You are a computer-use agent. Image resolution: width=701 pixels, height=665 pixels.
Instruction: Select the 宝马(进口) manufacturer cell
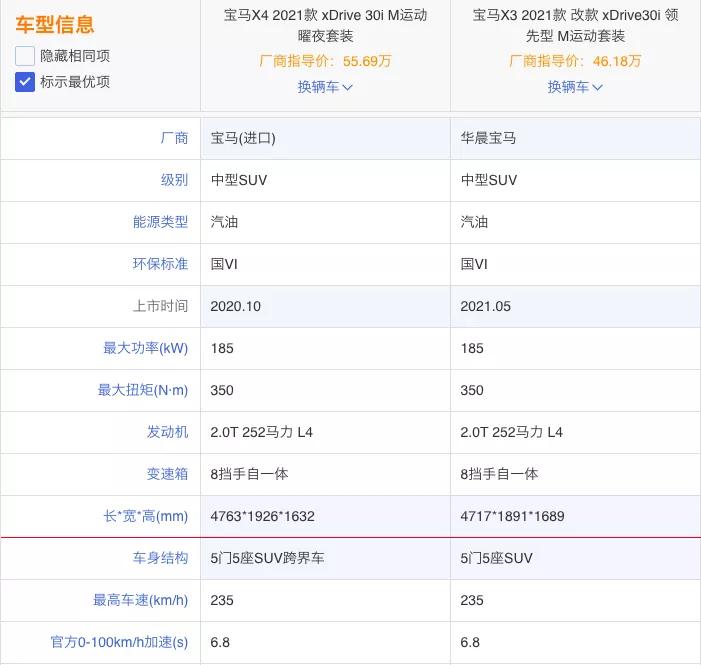325,138
